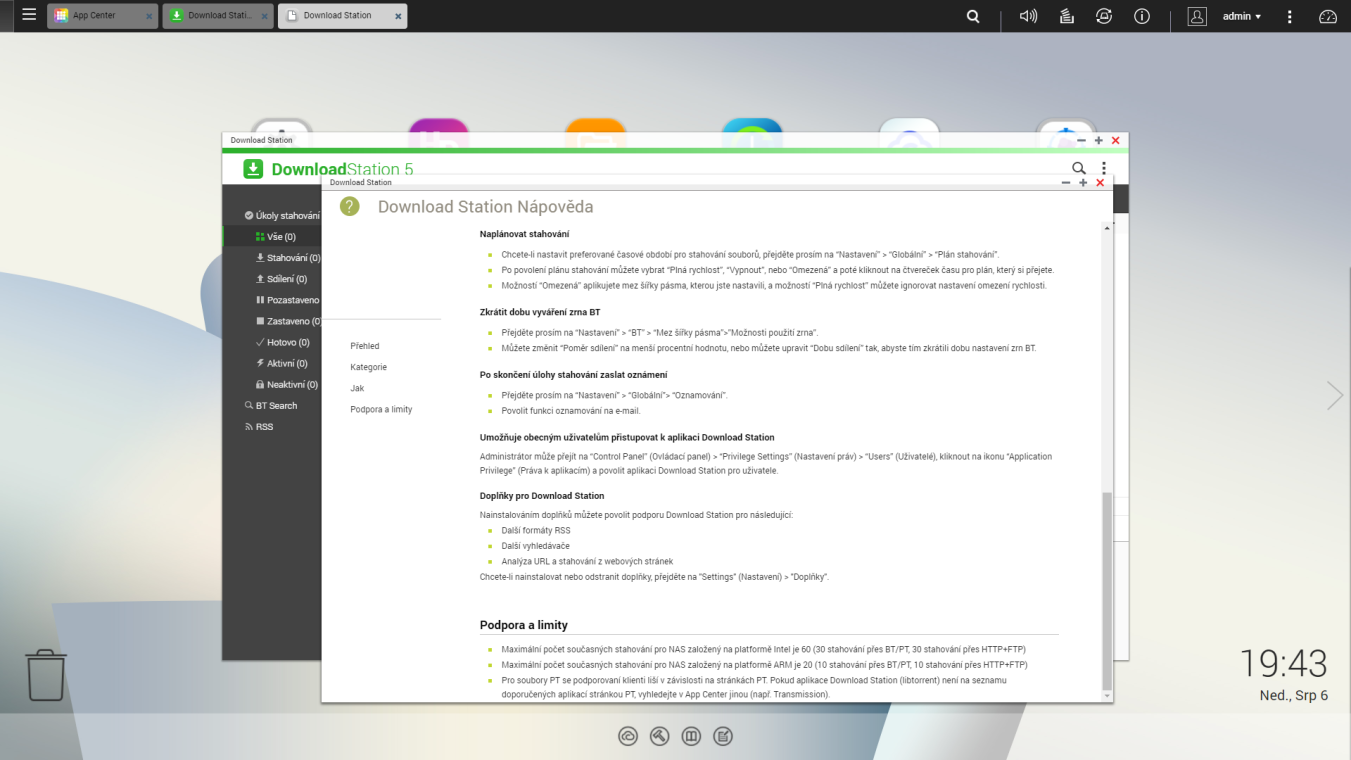Maximize the Download Station help window
Viewport: 1351px width, 760px height.
tap(1083, 183)
